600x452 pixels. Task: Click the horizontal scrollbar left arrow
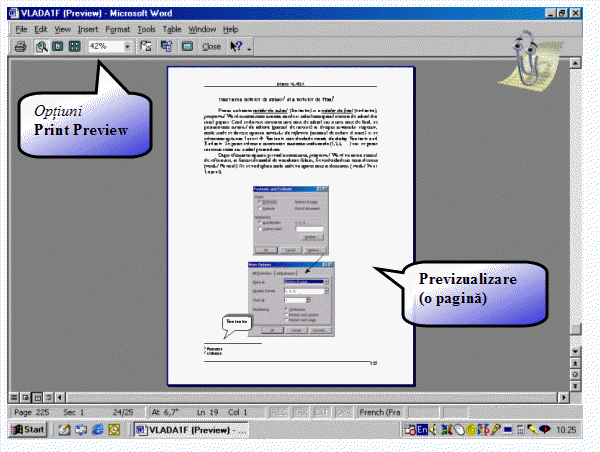pos(60,397)
